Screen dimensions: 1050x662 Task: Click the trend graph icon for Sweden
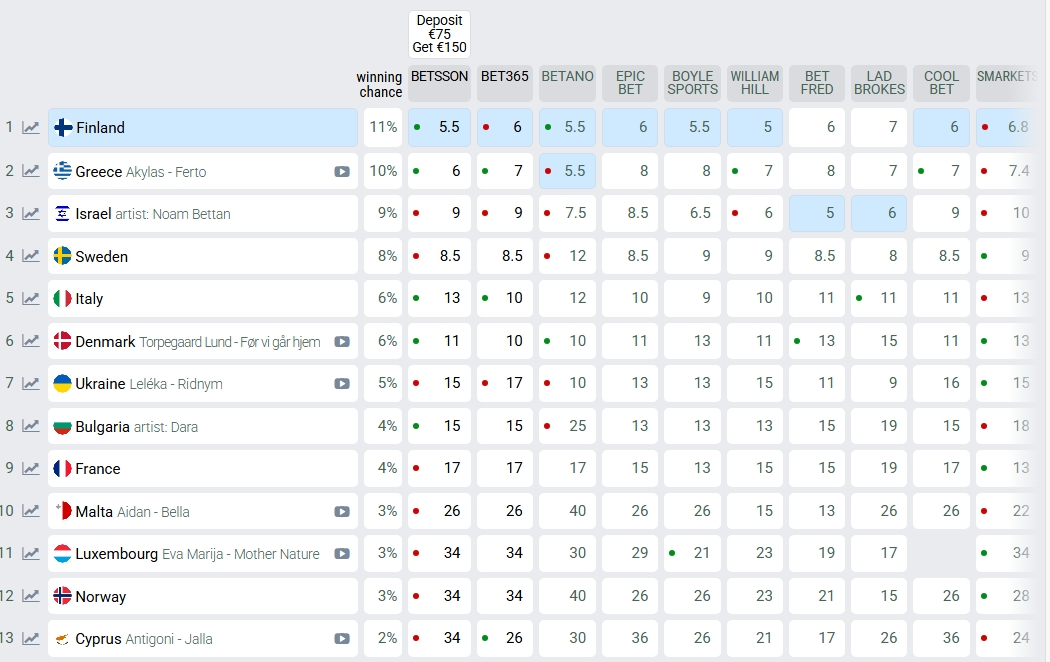31,256
